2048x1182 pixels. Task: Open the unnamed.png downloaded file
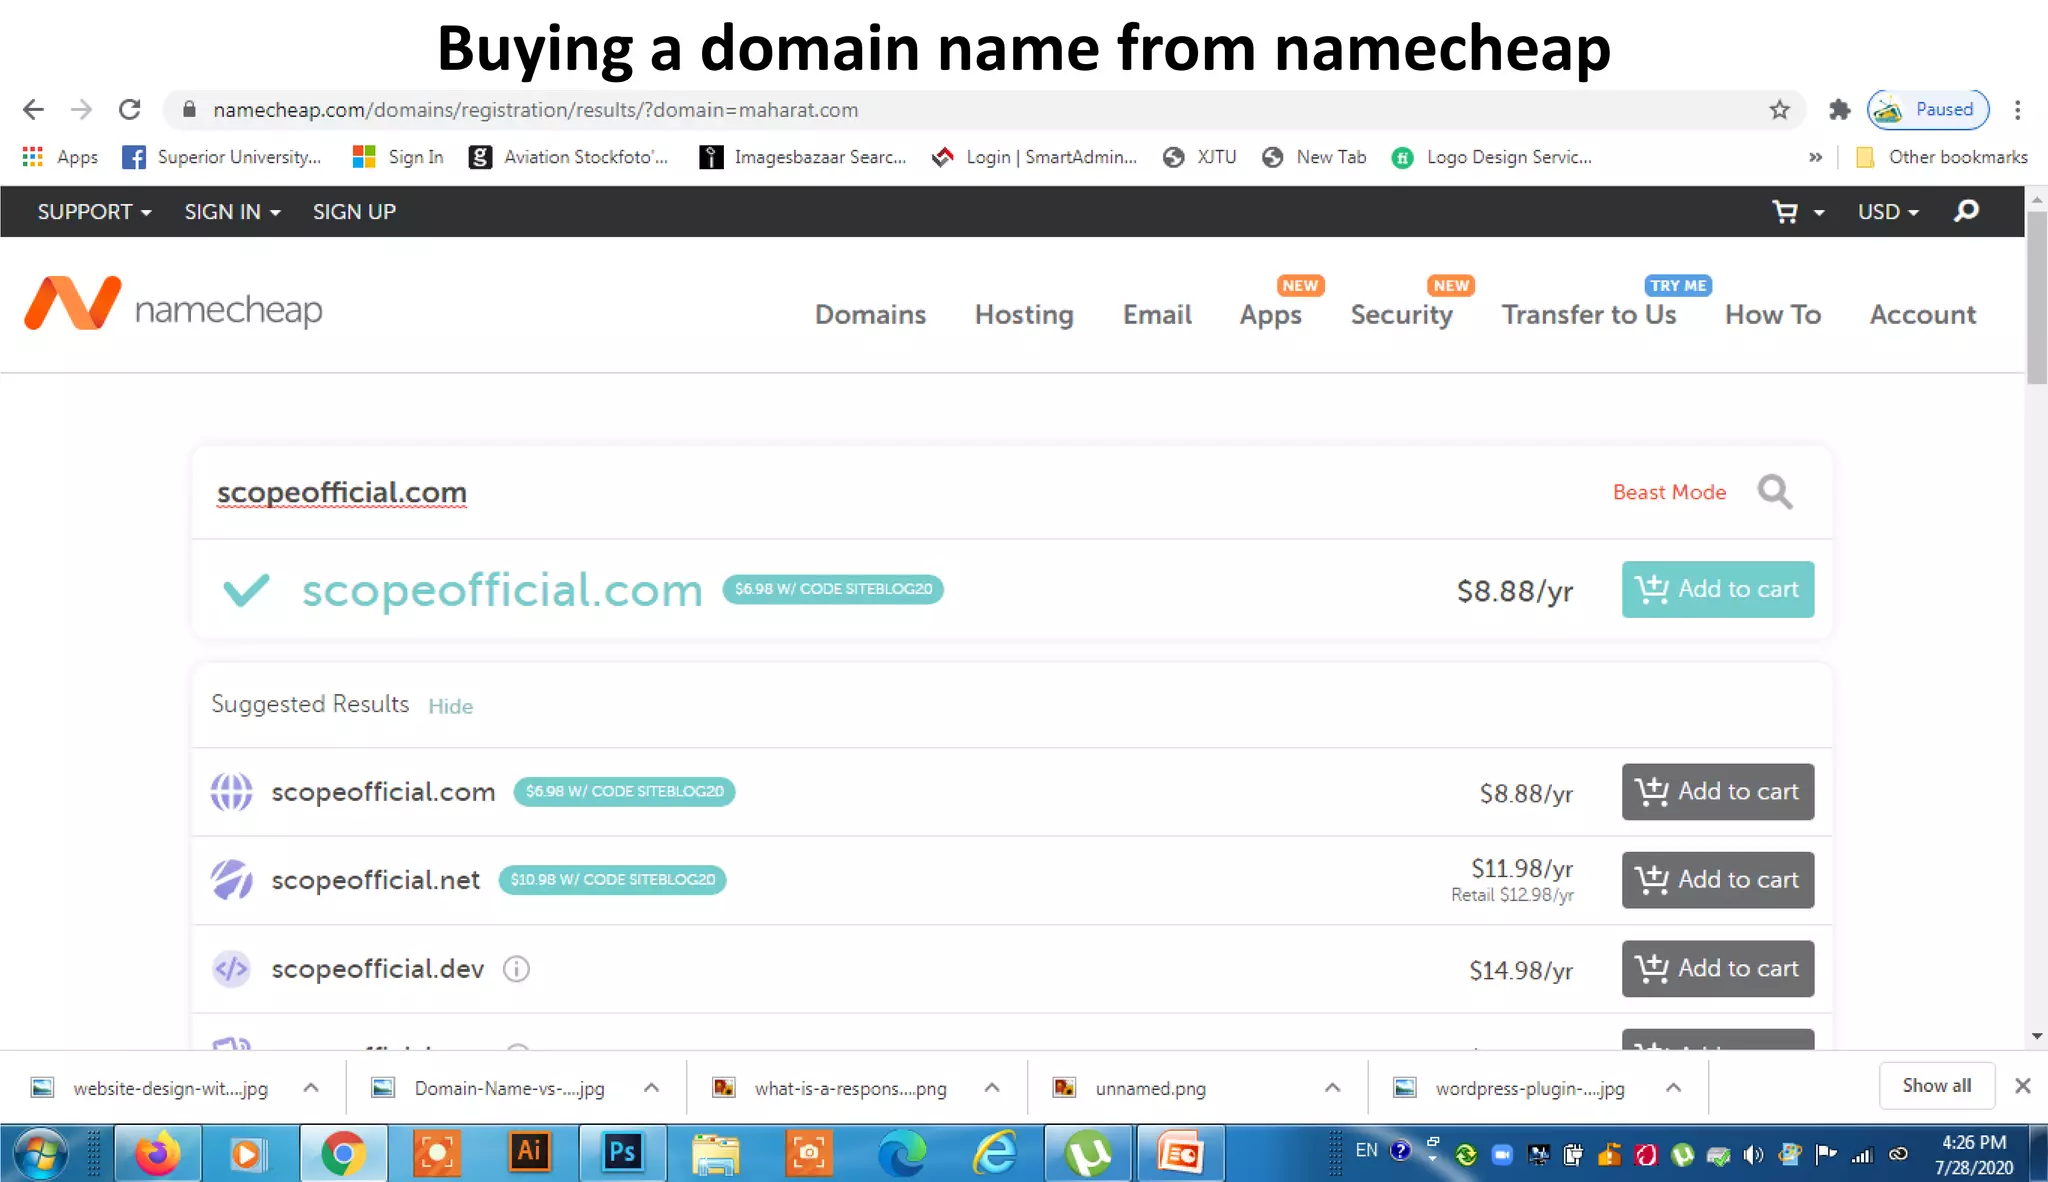[1150, 1088]
